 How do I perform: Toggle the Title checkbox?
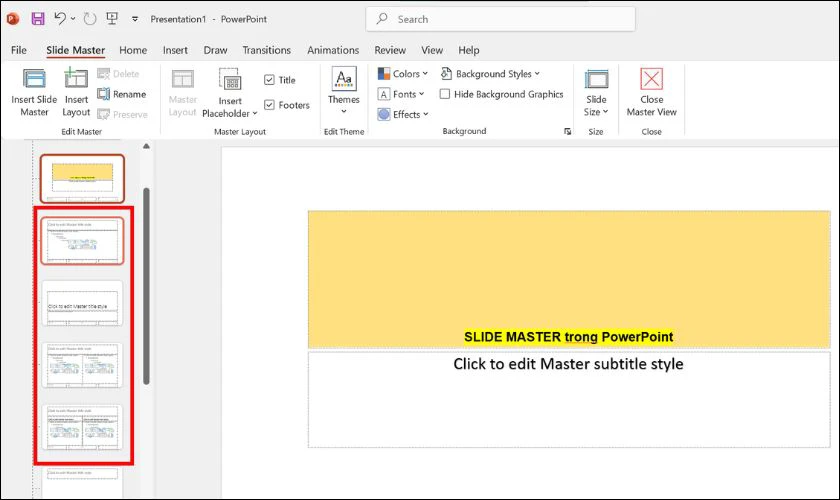click(x=269, y=80)
